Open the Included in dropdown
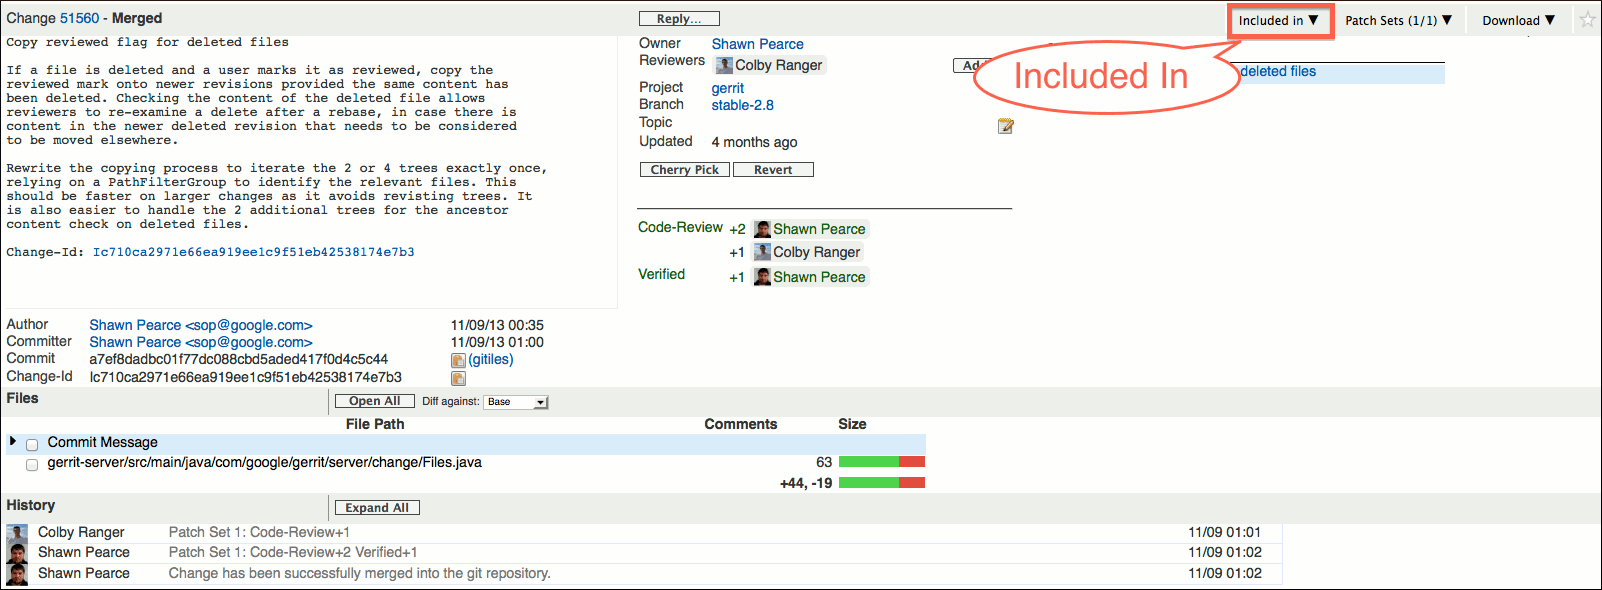This screenshot has width=1602, height=590. click(1279, 20)
